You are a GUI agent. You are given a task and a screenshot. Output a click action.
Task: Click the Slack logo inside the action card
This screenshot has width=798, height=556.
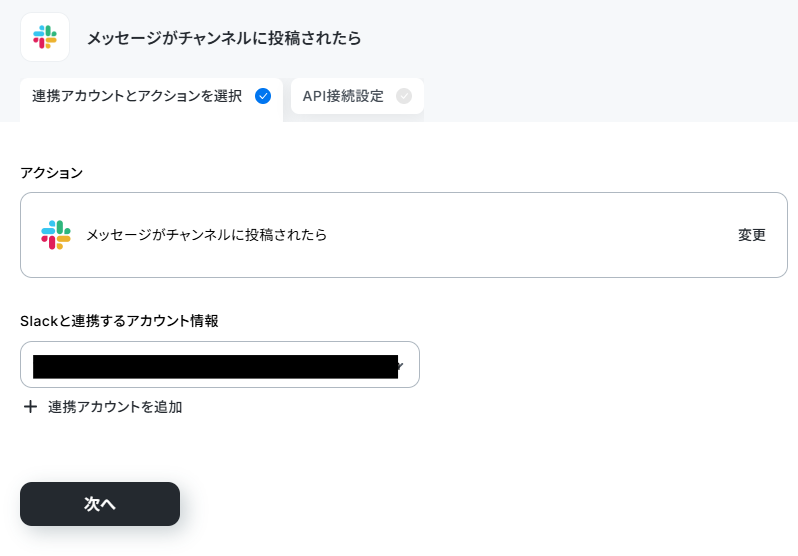pyautogui.click(x=56, y=235)
